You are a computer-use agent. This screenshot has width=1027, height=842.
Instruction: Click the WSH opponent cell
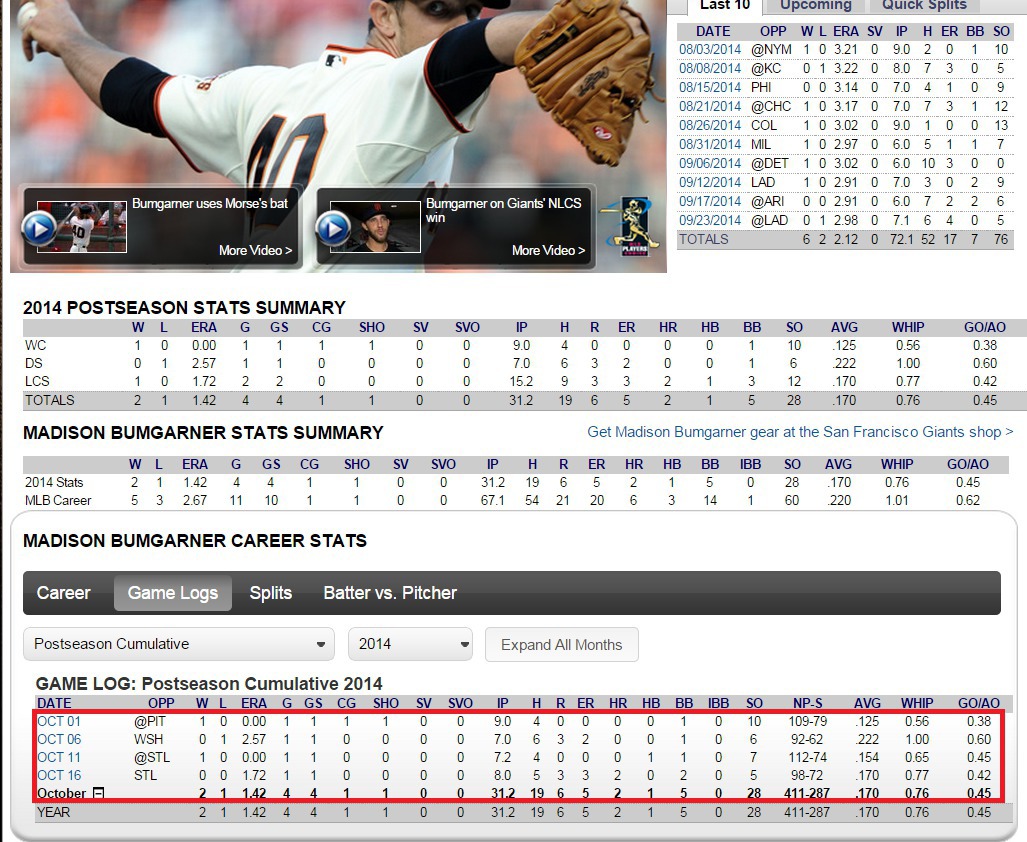148,740
